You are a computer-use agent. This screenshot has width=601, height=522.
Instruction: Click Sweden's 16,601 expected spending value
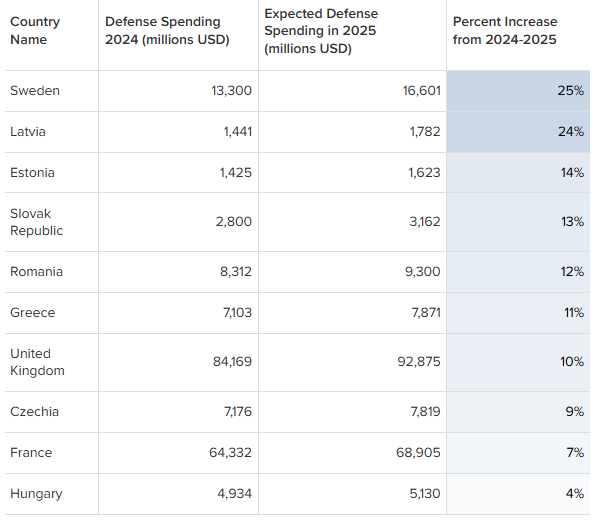coord(421,91)
